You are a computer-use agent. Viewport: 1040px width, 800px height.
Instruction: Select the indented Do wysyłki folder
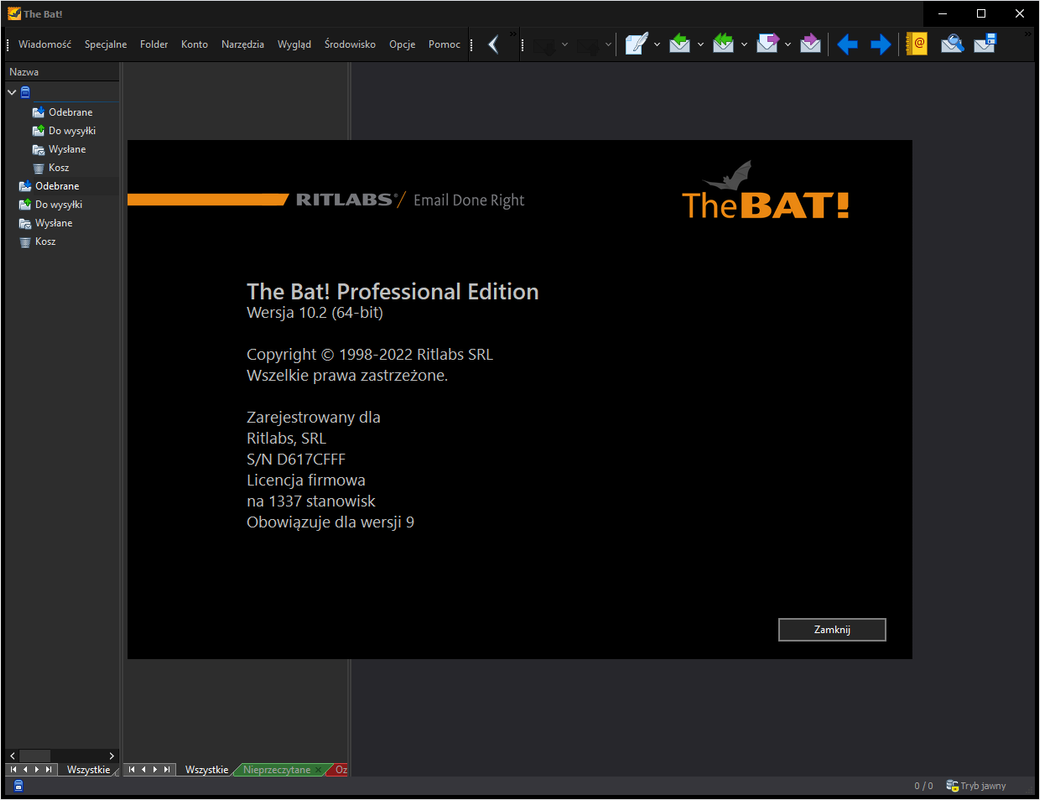[72, 131]
